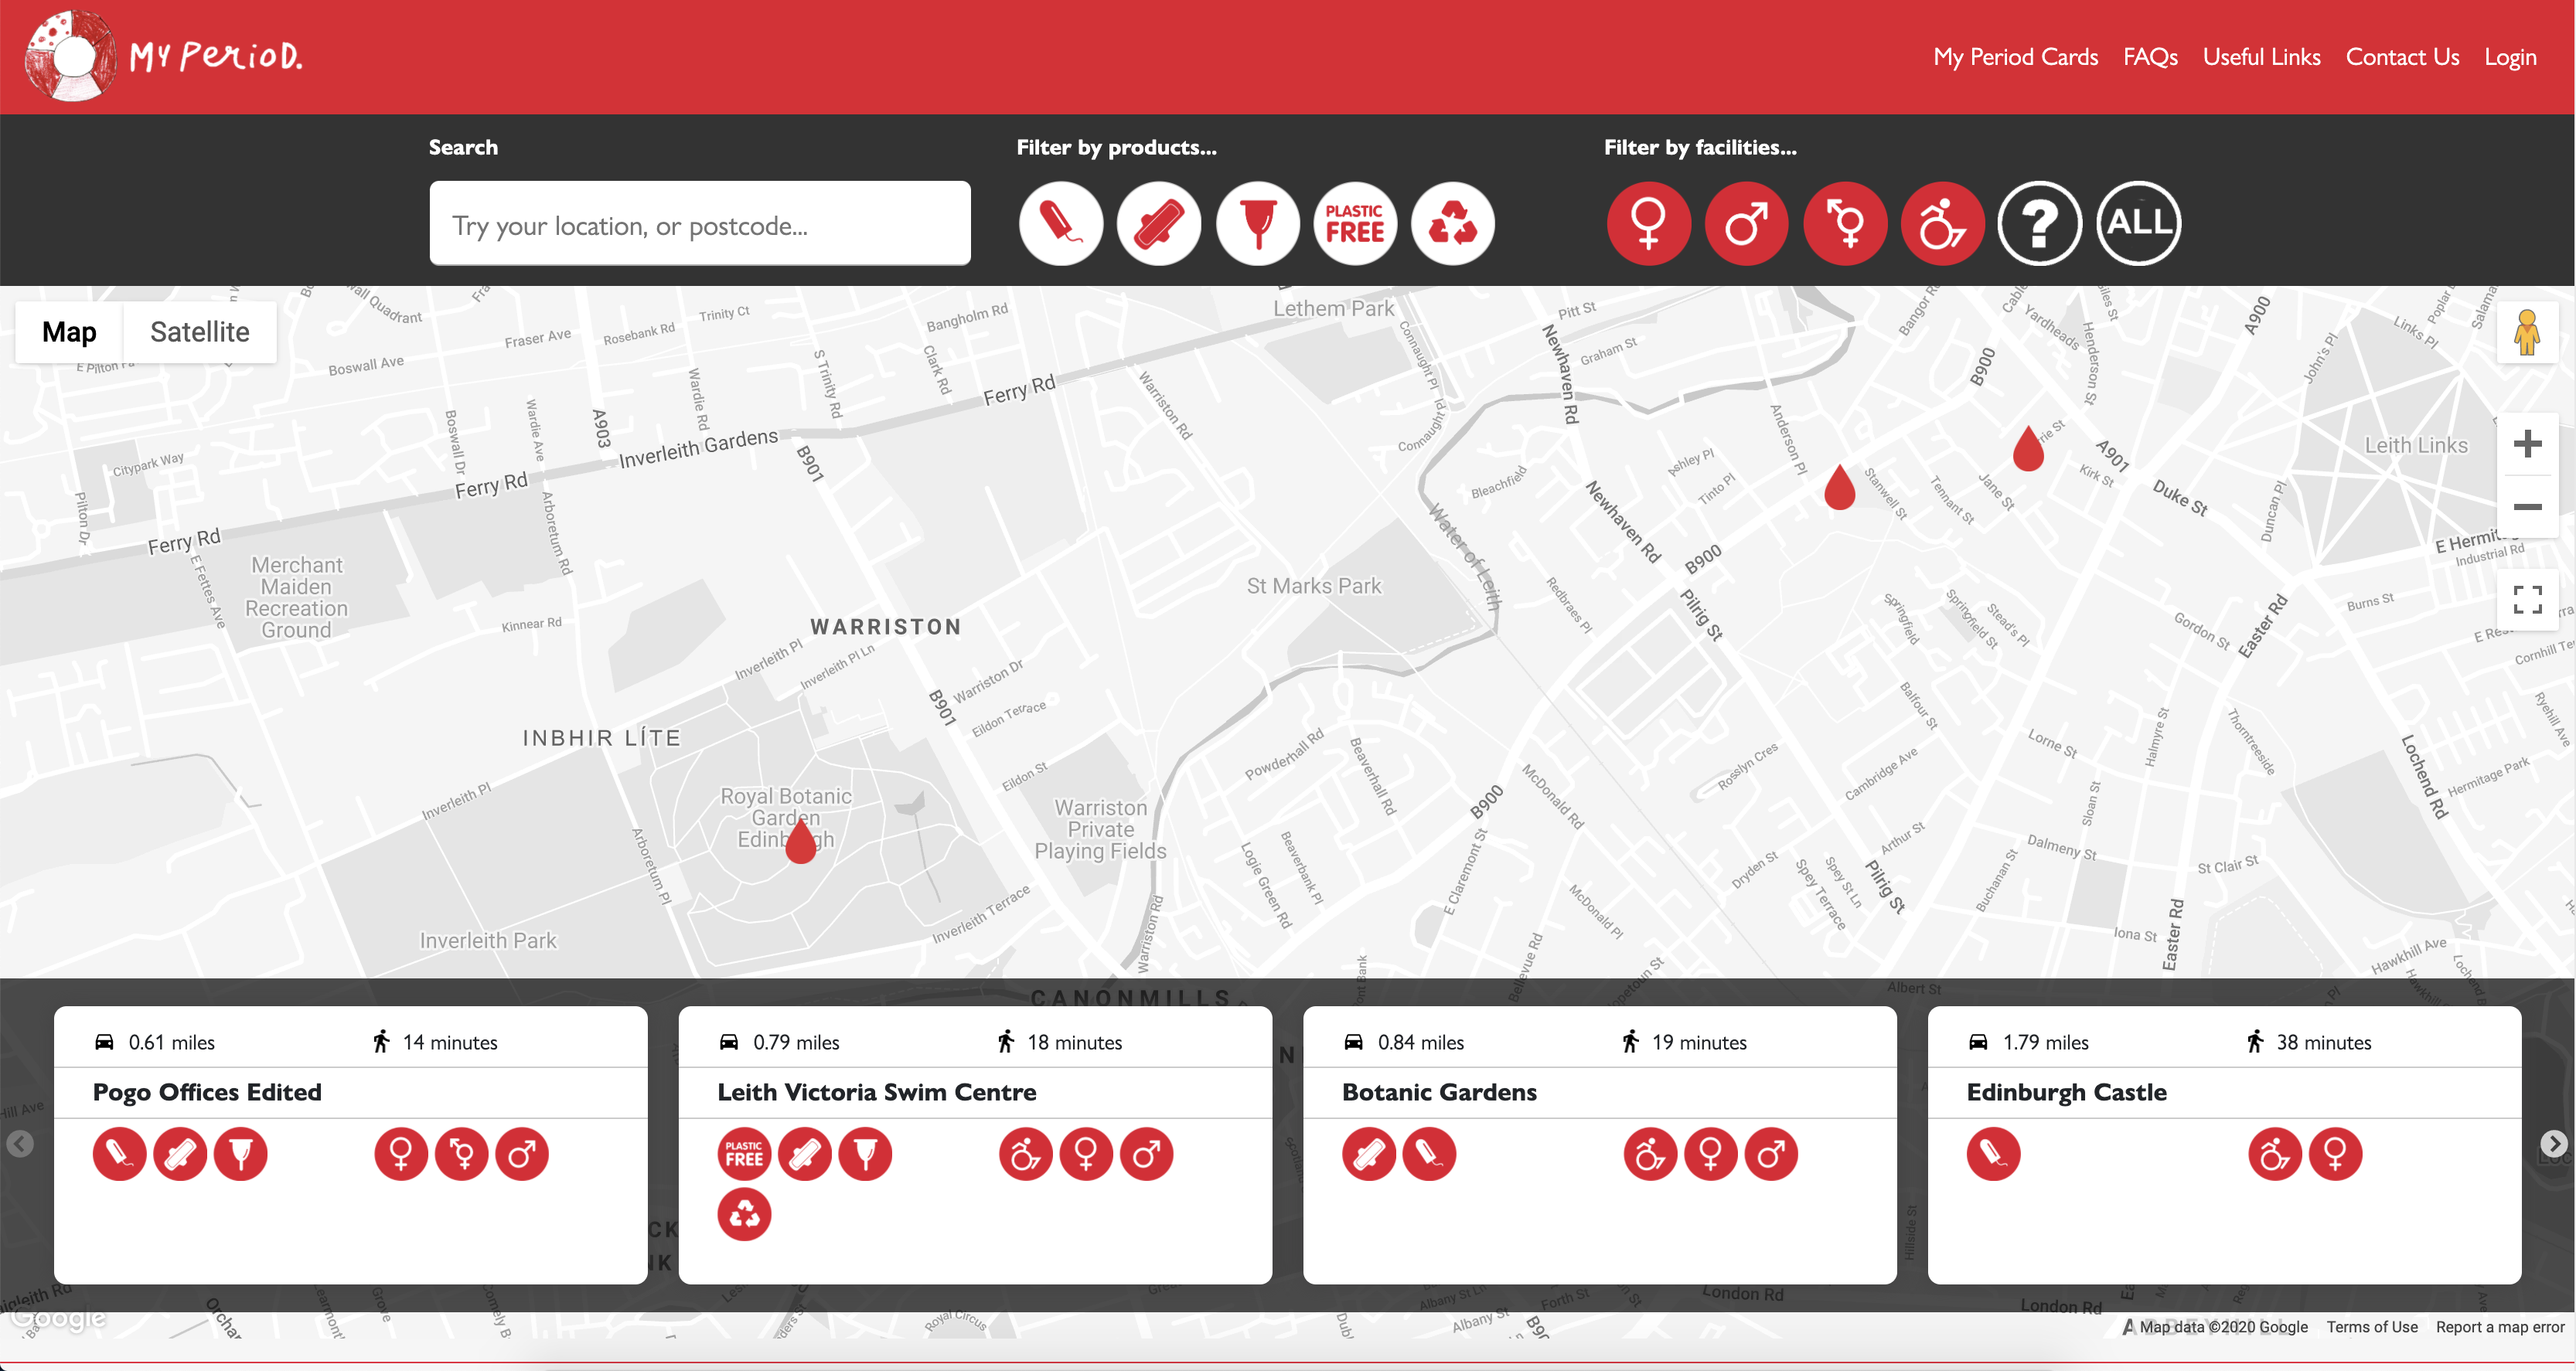The image size is (2576, 1371).
Task: Click 0.61 miles driving distance text
Action: tap(171, 1042)
